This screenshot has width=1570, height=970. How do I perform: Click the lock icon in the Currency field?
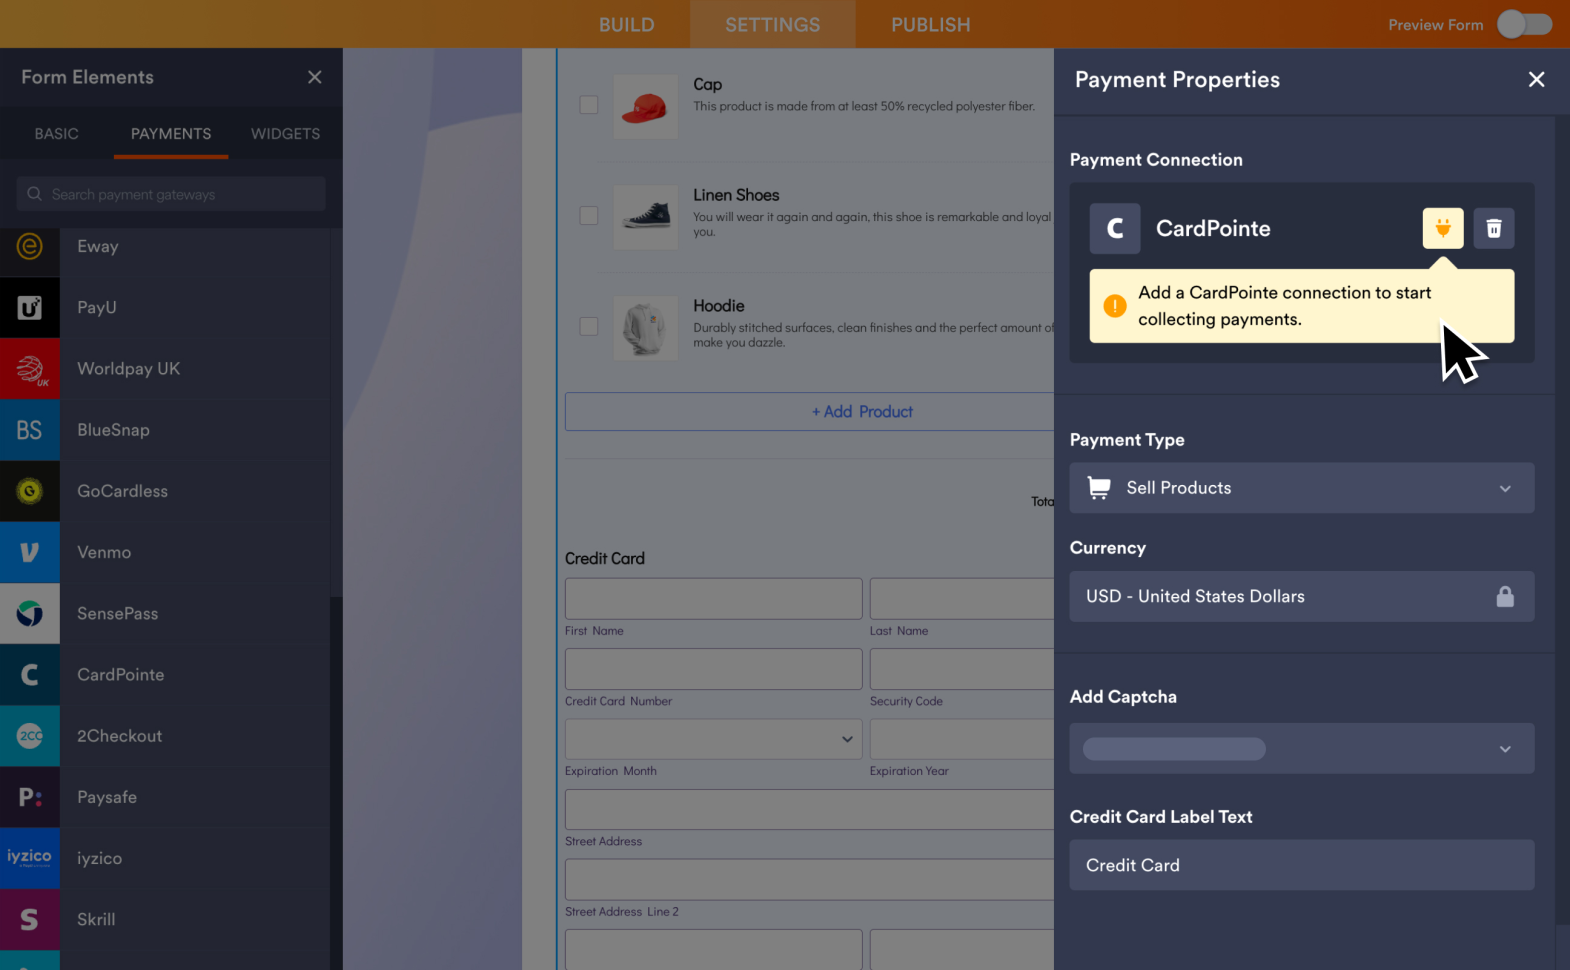click(1505, 596)
